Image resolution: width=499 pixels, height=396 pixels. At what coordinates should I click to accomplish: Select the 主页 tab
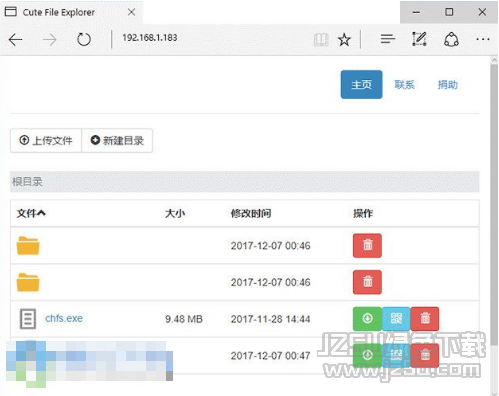pyautogui.click(x=361, y=84)
